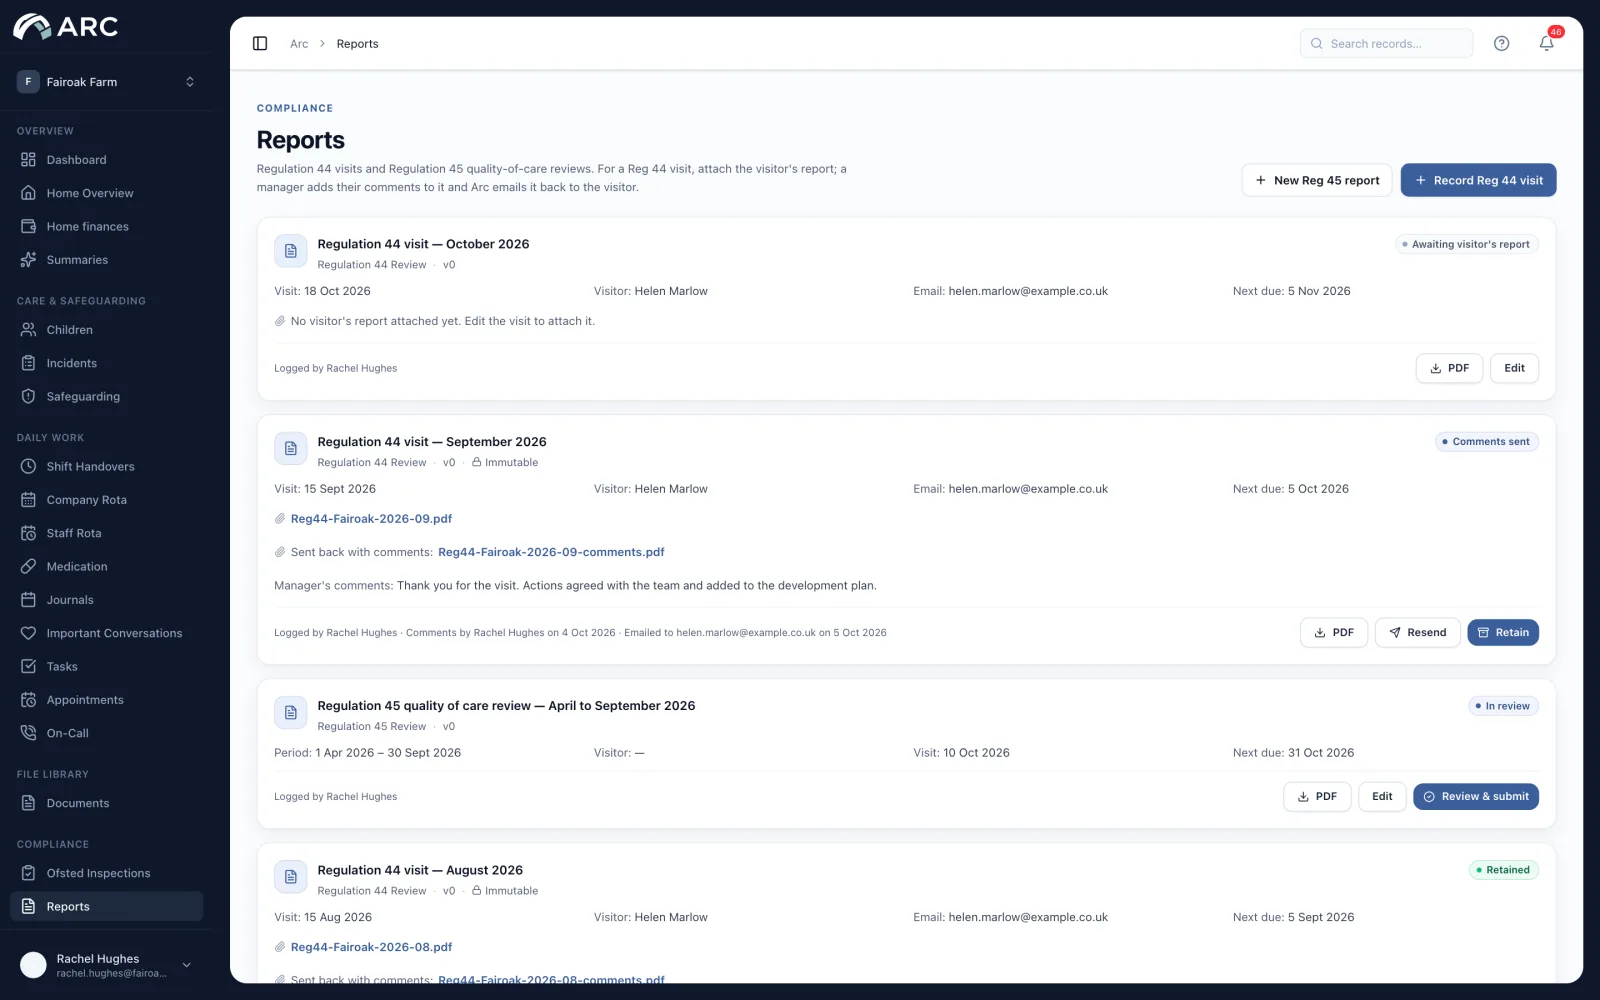This screenshot has height=1000, width=1600.
Task: Open the notifications bell
Action: [x=1546, y=43]
